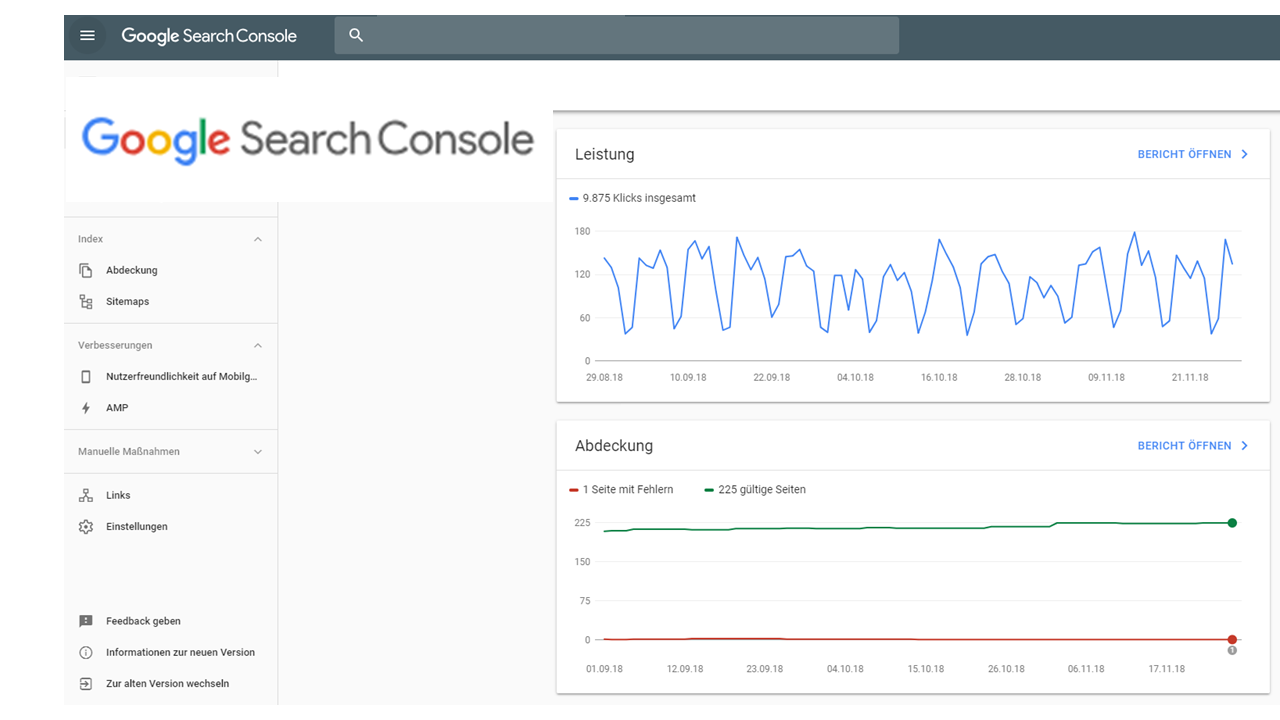Viewport: 1280px width, 720px height.
Task: Click the red endpoint marker on coverage chart
Action: pos(1232,640)
